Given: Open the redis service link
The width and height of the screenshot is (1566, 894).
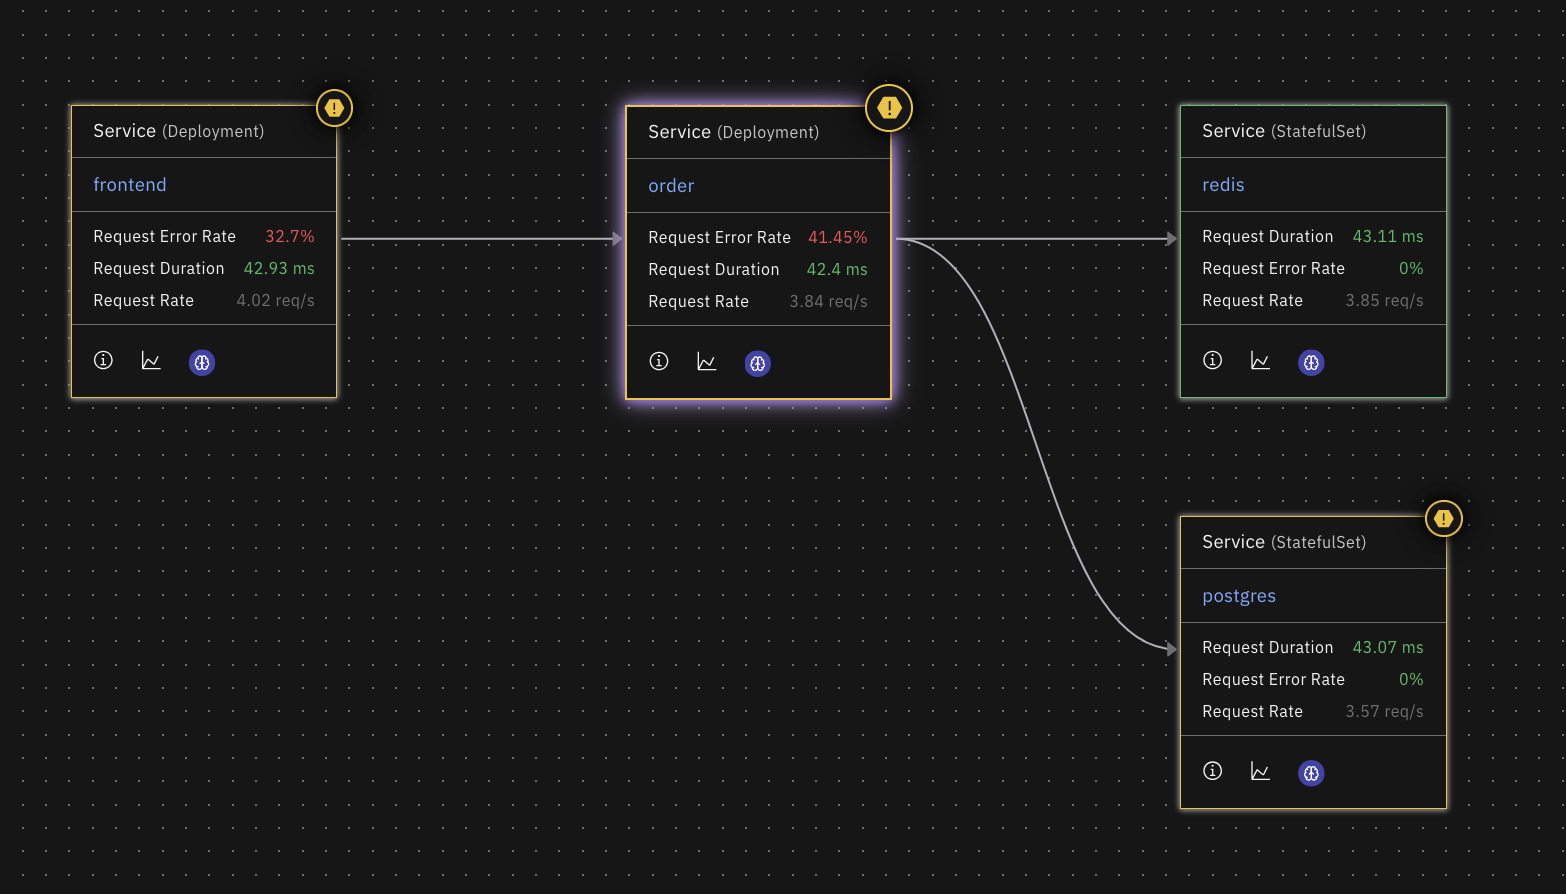Looking at the screenshot, I should (1223, 184).
